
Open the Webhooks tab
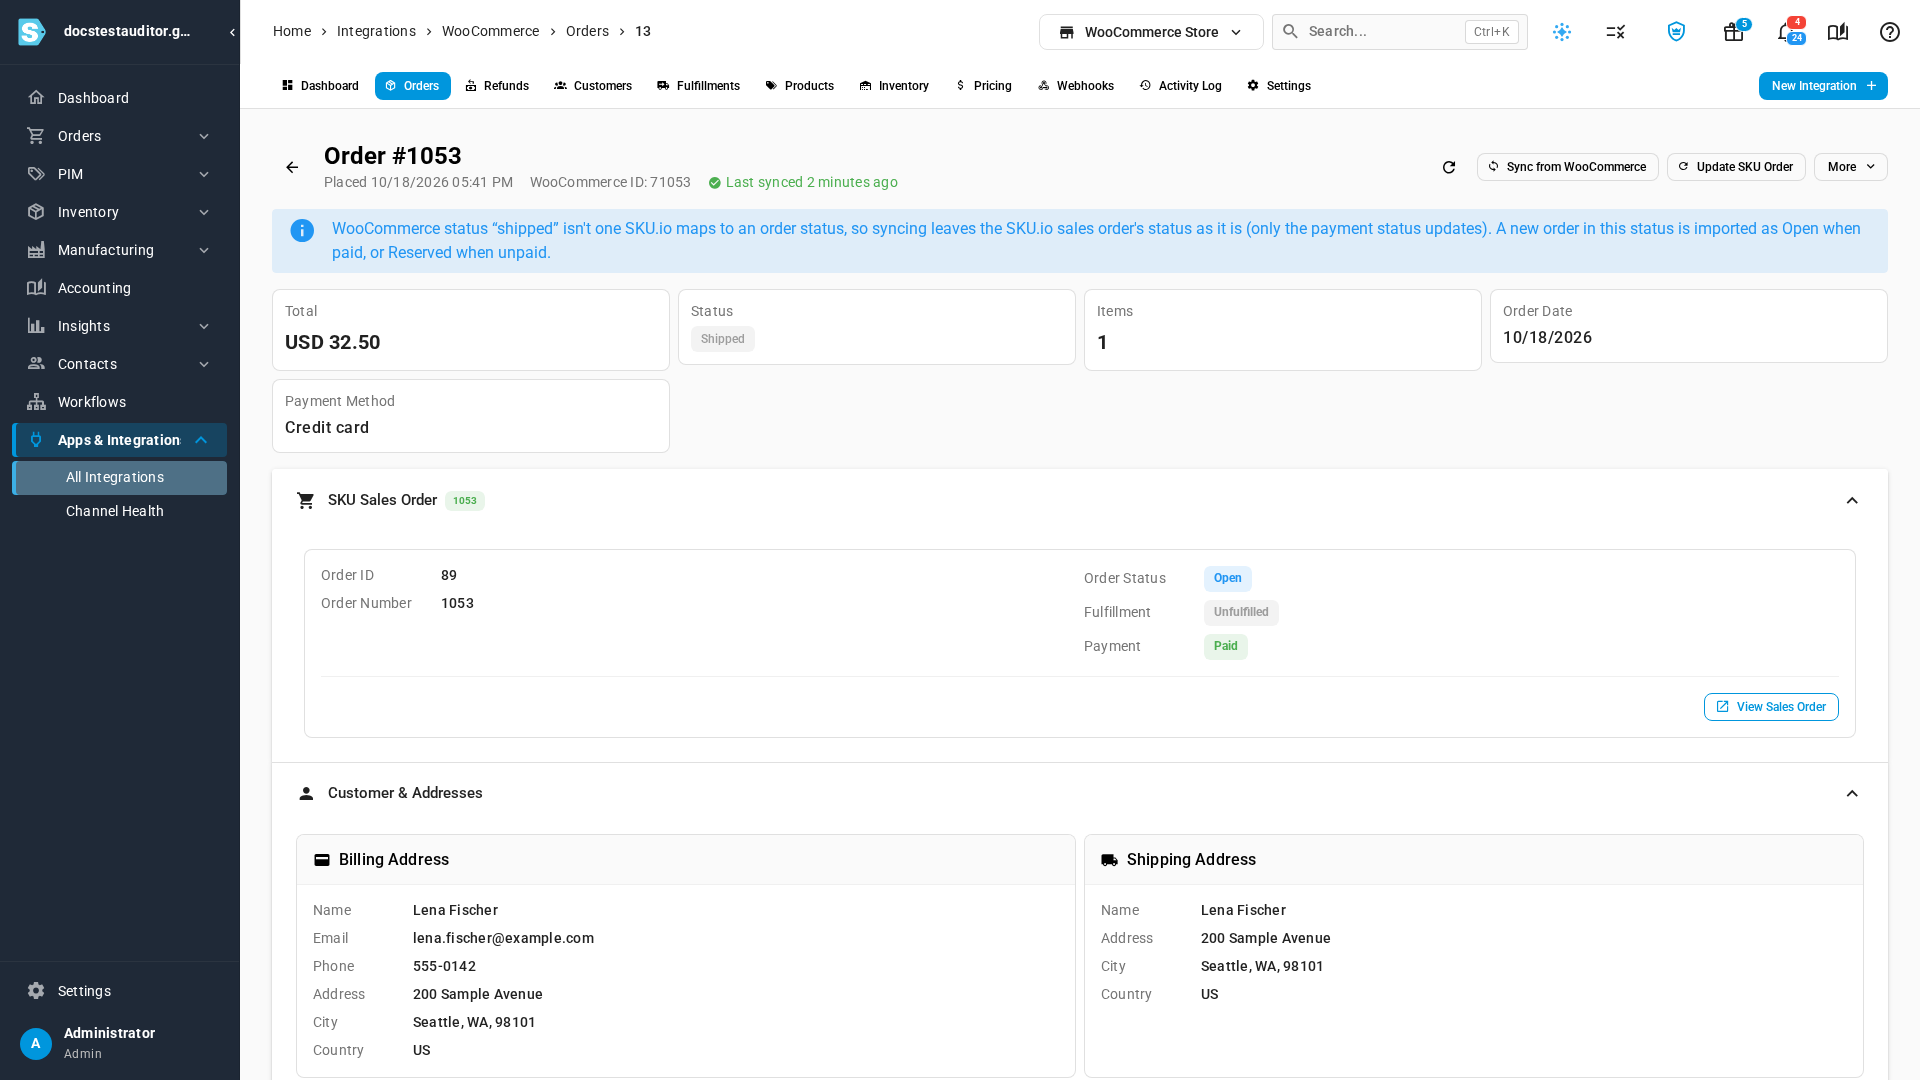tap(1076, 86)
